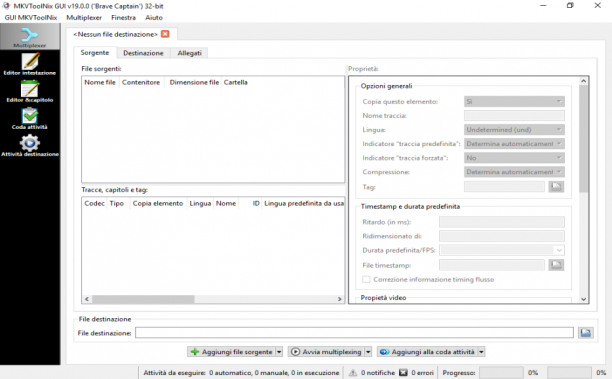Click the File timestamp input field

pyautogui.click(x=492, y=265)
